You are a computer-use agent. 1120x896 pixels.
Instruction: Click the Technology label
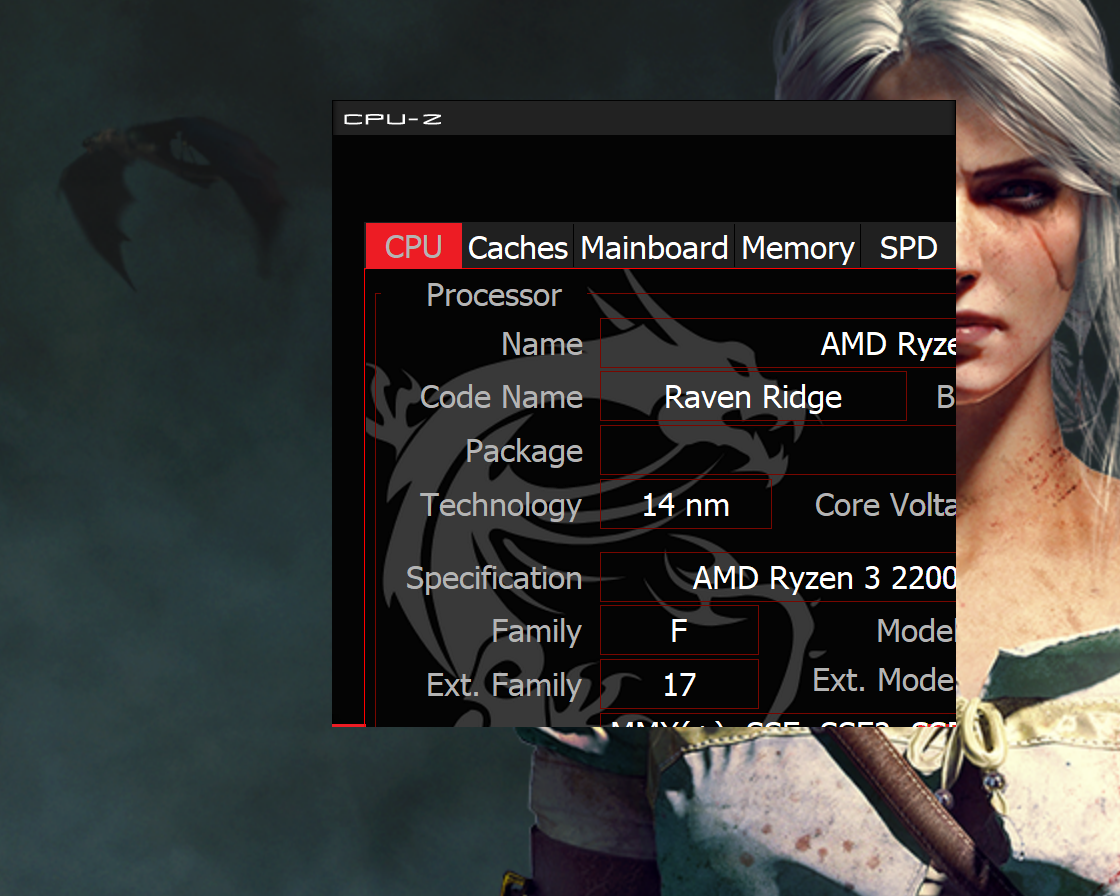point(501,505)
